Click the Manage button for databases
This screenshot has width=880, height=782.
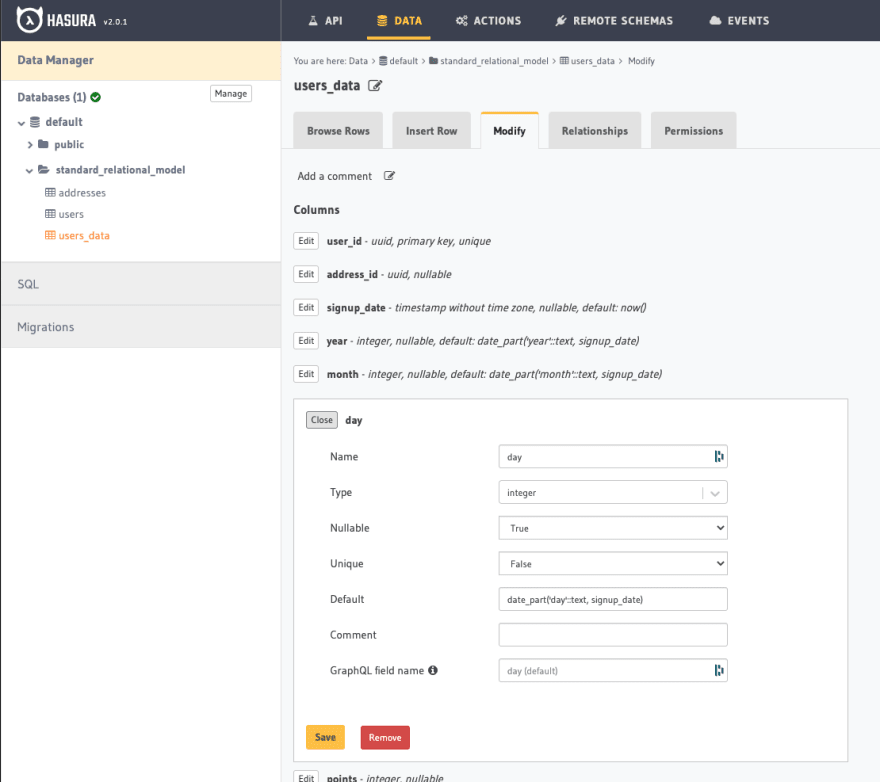230,93
